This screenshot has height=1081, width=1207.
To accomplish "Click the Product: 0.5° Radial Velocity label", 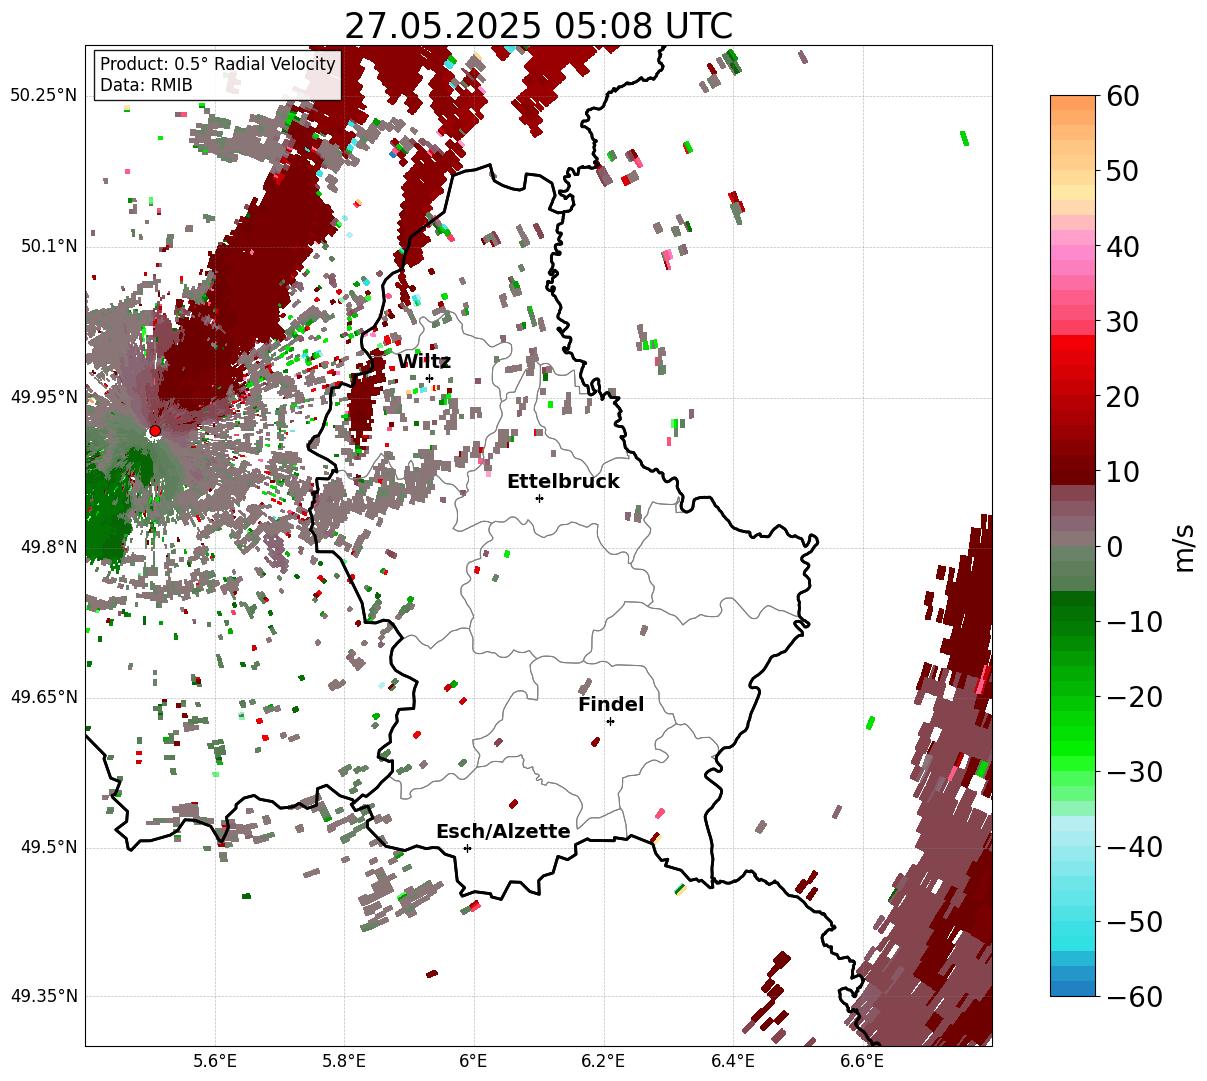I will pyautogui.click(x=218, y=64).
